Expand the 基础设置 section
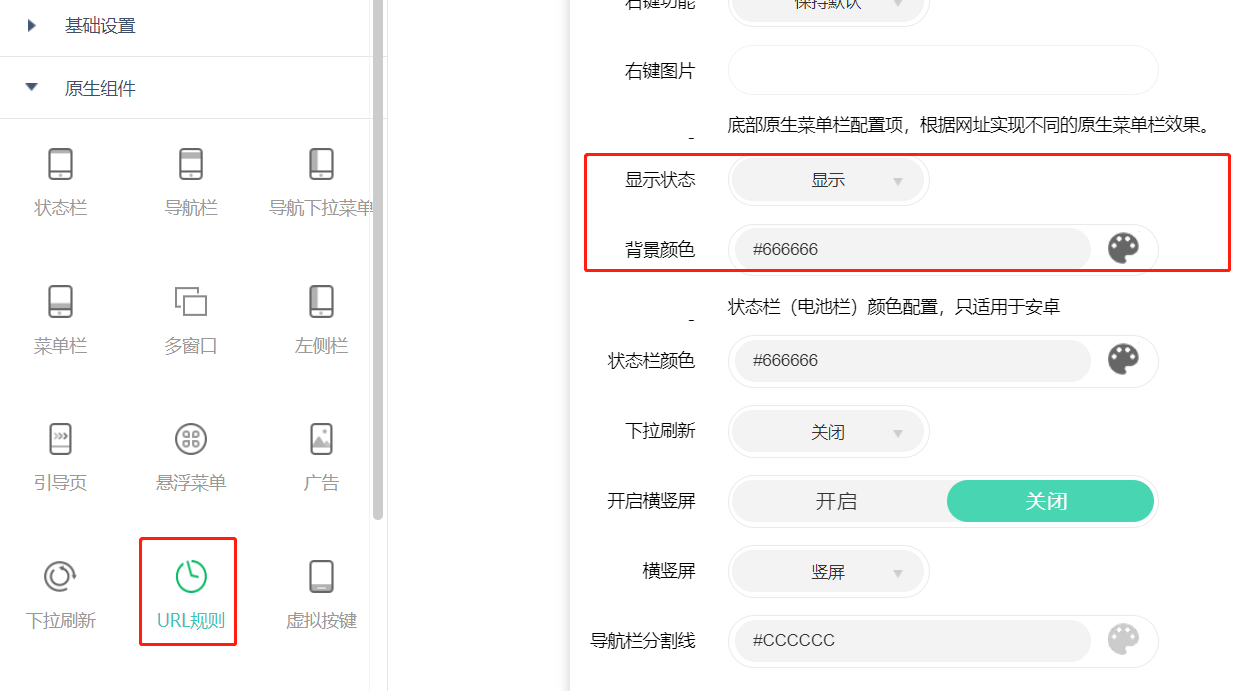The image size is (1255, 691). pyautogui.click(x=99, y=26)
